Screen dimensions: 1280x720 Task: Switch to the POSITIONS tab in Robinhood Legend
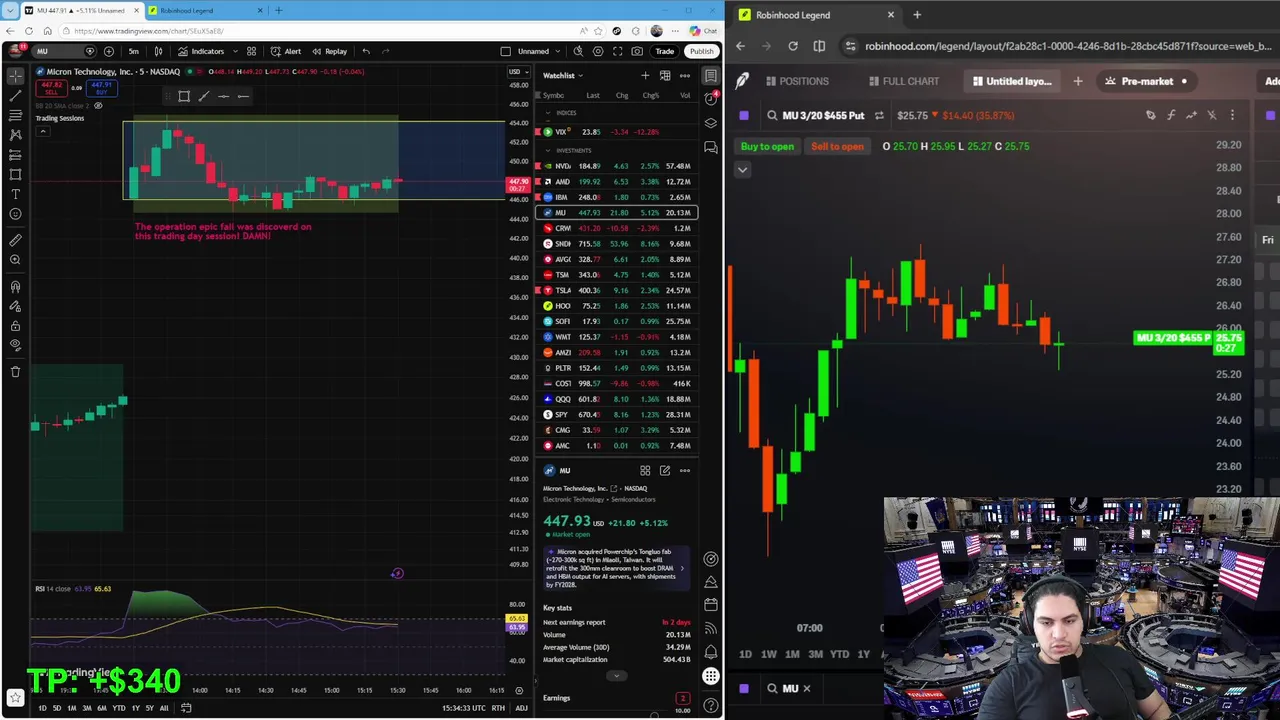tap(796, 81)
